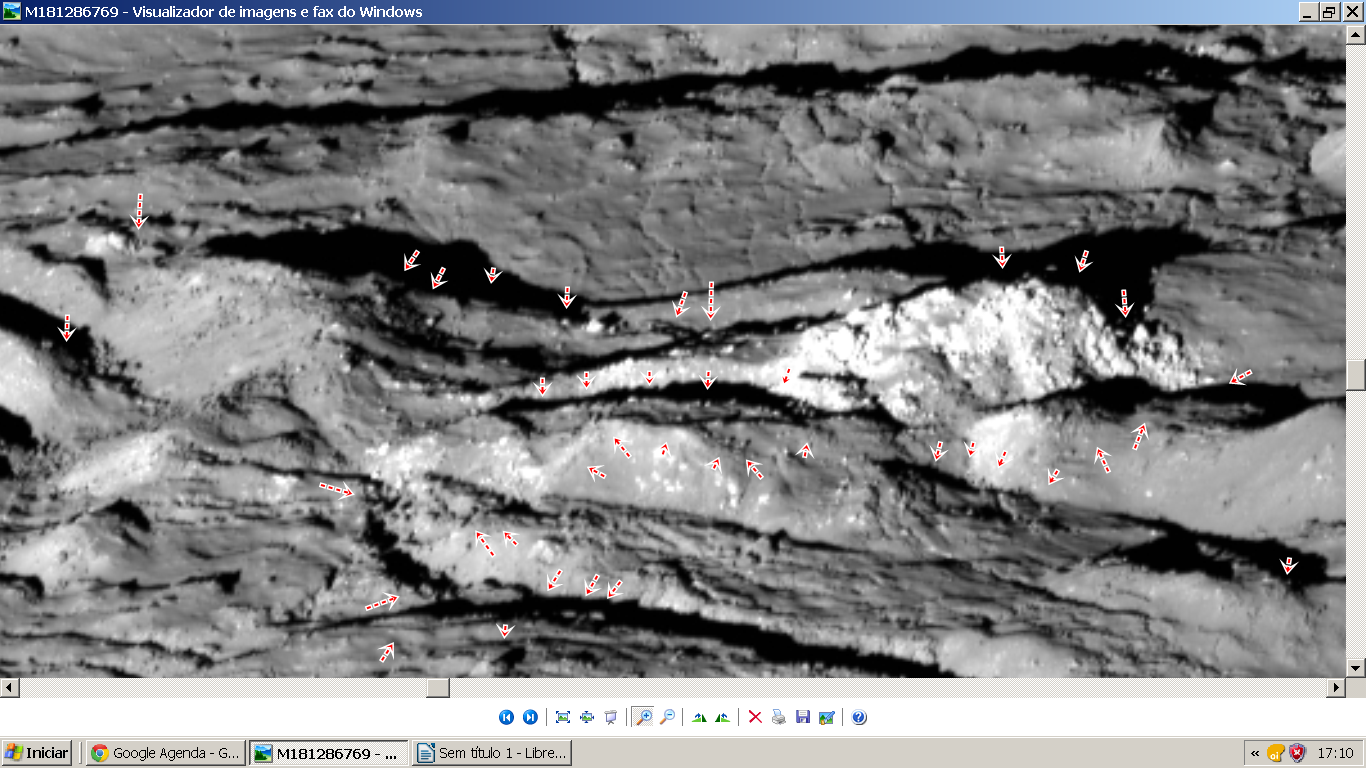Switch to Sem título 1 LibreOffice window
The width and height of the screenshot is (1366, 768).
(x=491, y=753)
